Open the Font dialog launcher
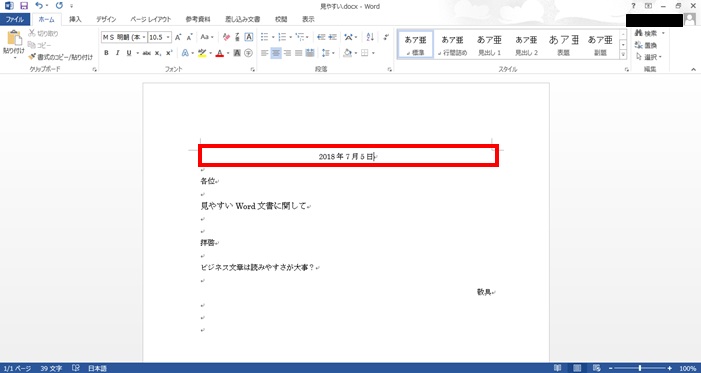This screenshot has width=701, height=373. pos(253,70)
